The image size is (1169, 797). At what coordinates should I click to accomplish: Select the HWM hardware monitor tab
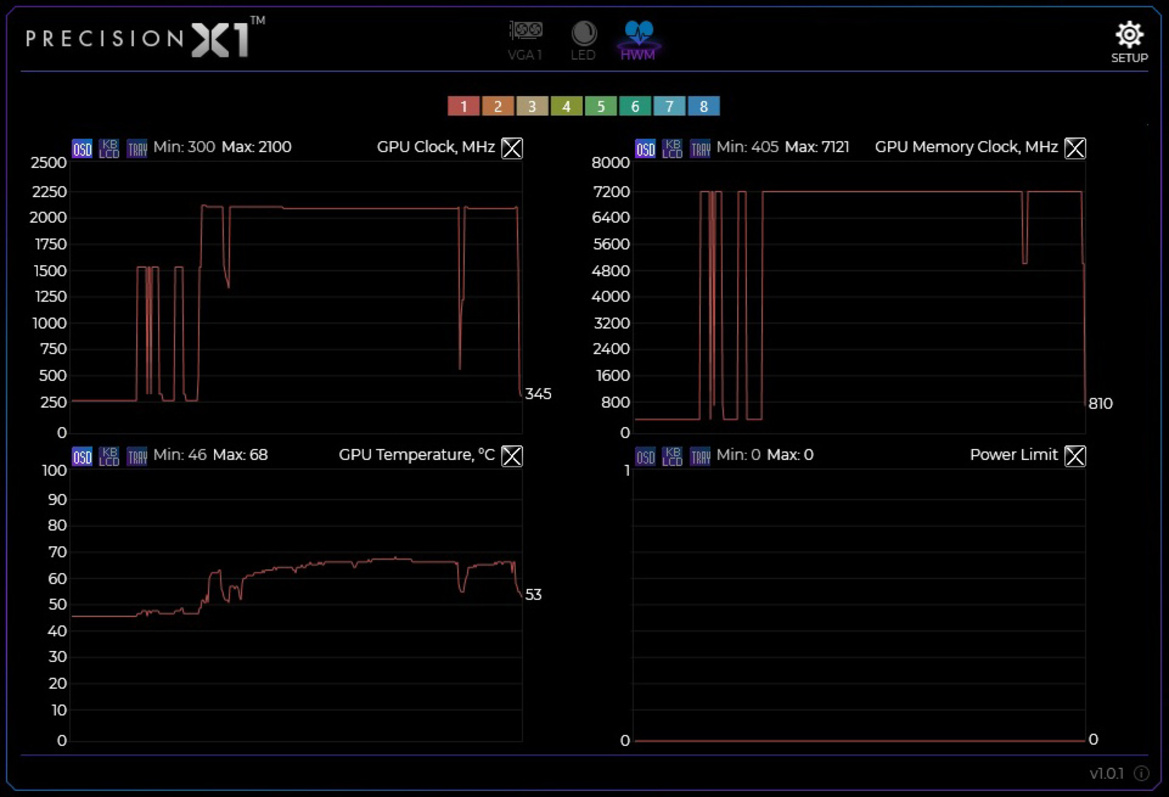(638, 40)
